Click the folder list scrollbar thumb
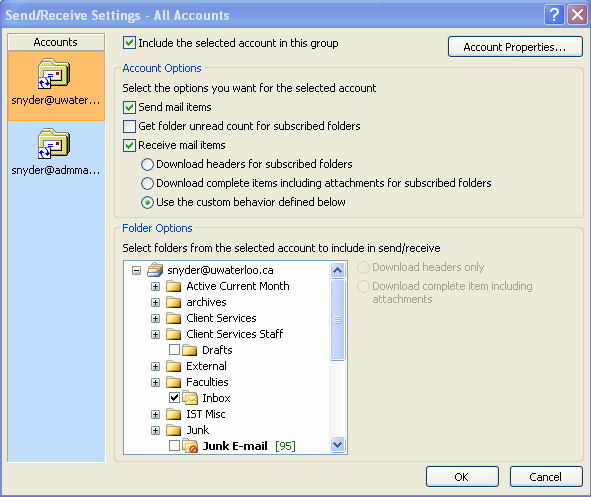This screenshot has height=497, width=591. (337, 320)
